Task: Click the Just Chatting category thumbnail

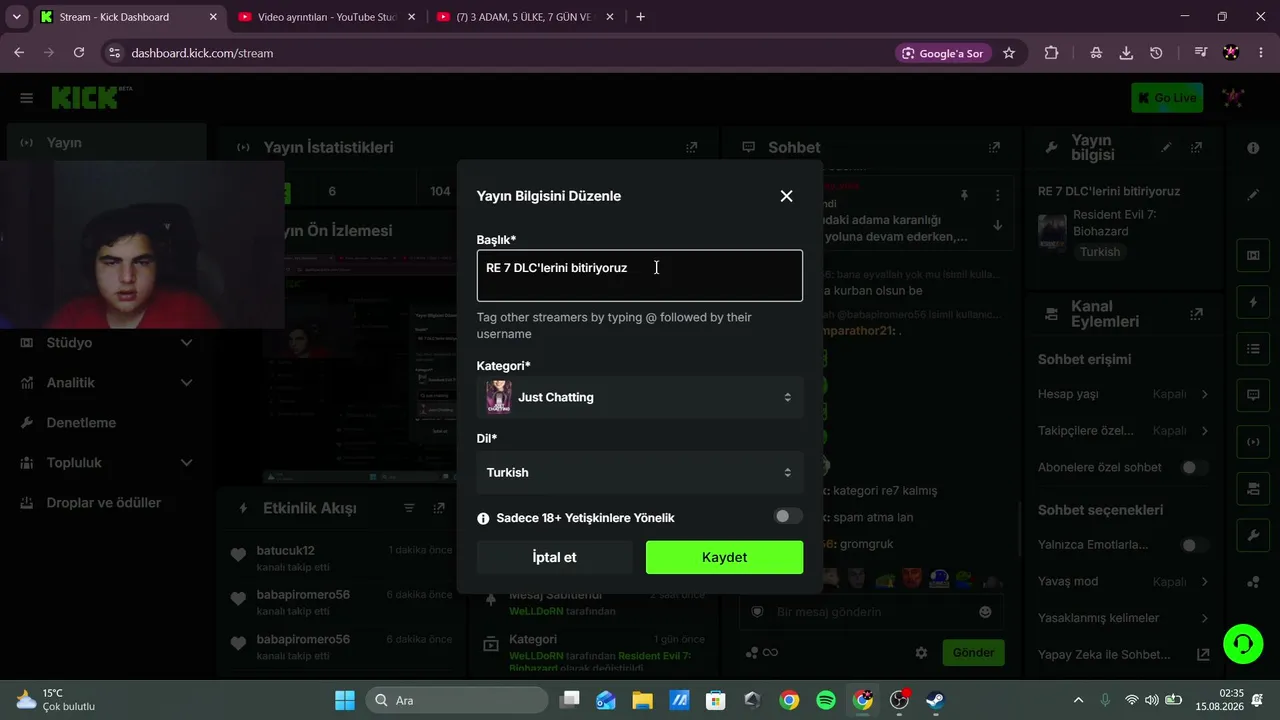Action: (498, 397)
